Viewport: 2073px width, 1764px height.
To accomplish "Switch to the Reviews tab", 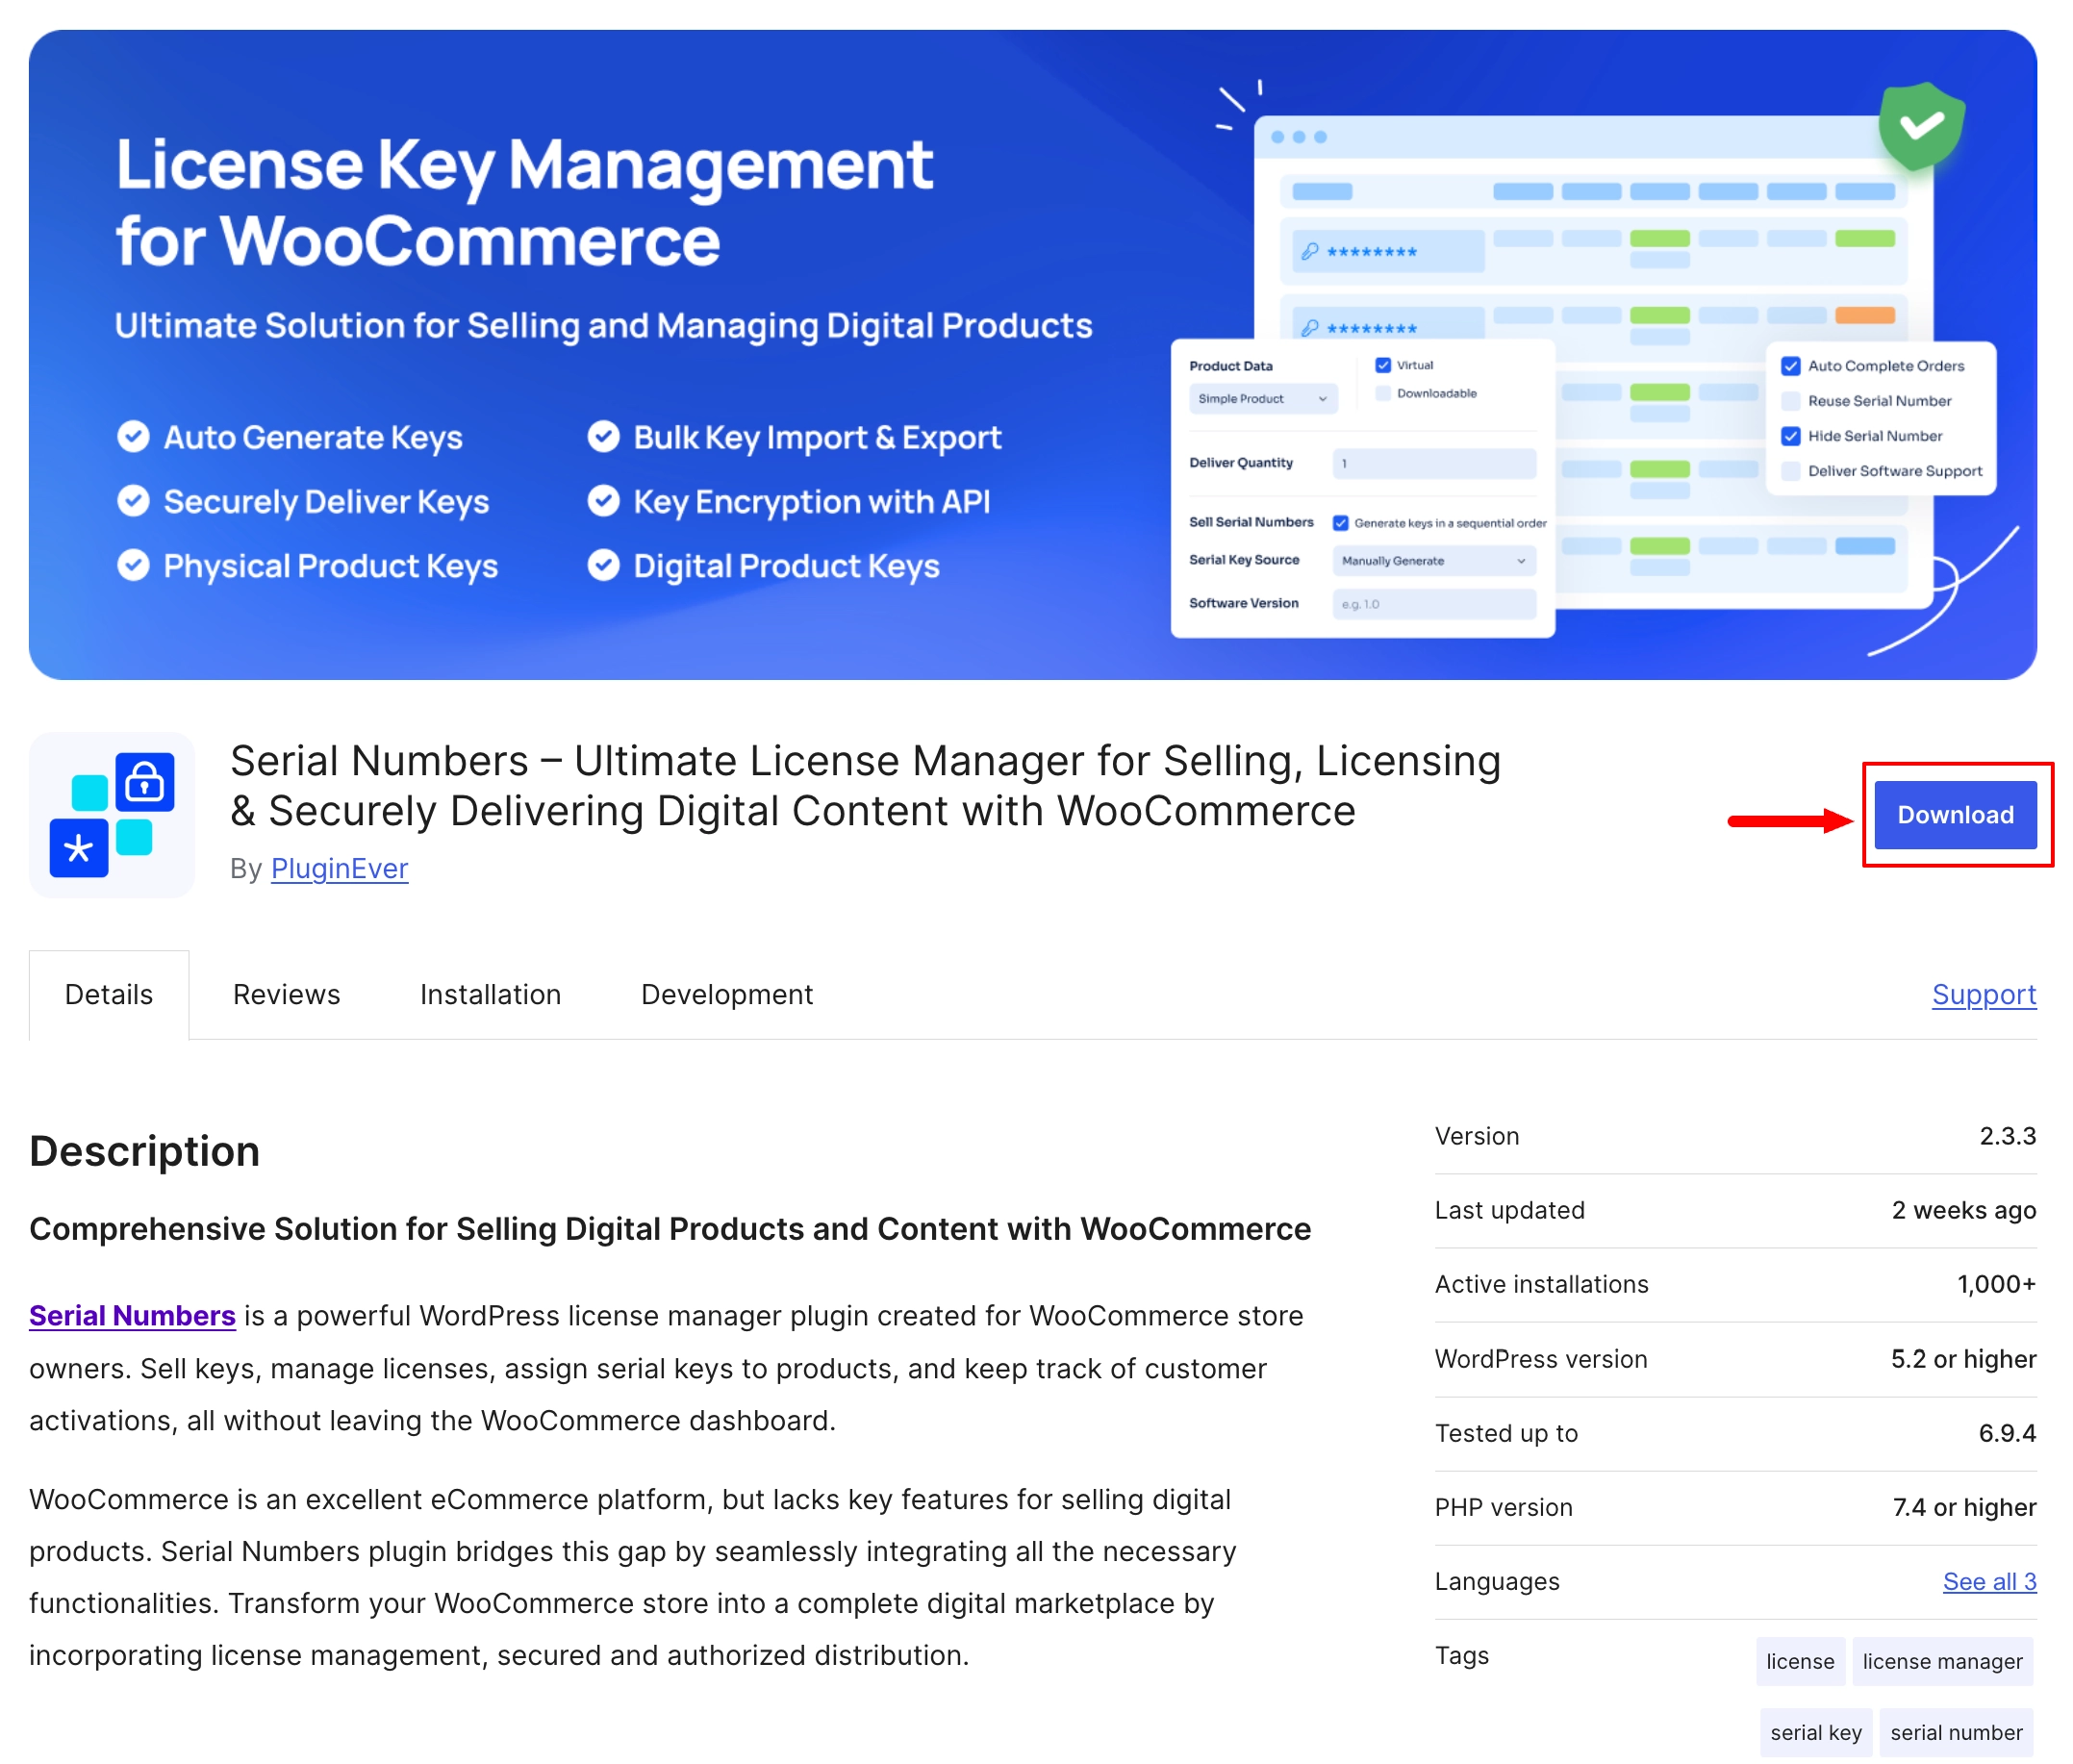I will [287, 994].
